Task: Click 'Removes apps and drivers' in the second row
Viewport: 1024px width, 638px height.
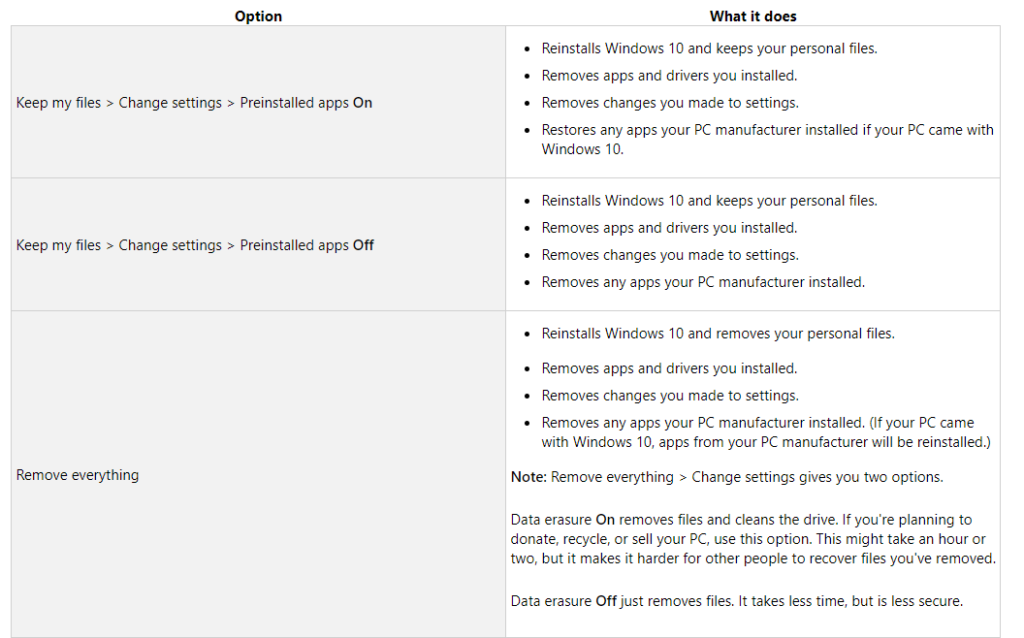Action: tap(669, 228)
